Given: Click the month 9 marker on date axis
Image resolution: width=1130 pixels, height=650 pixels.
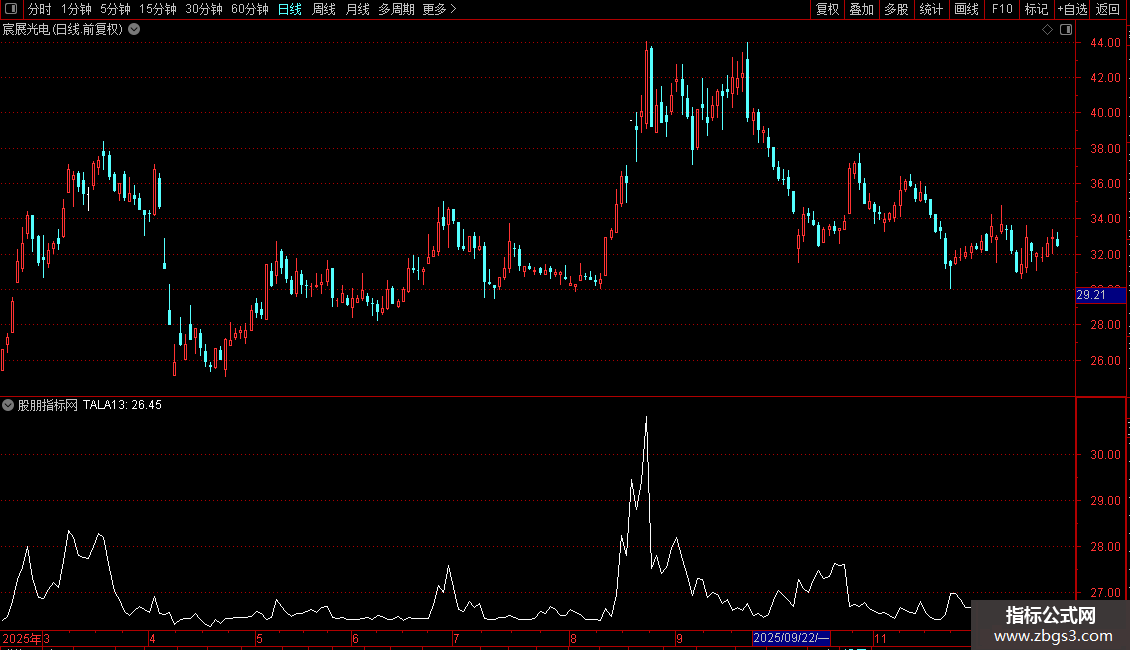Looking at the screenshot, I should tap(679, 638).
